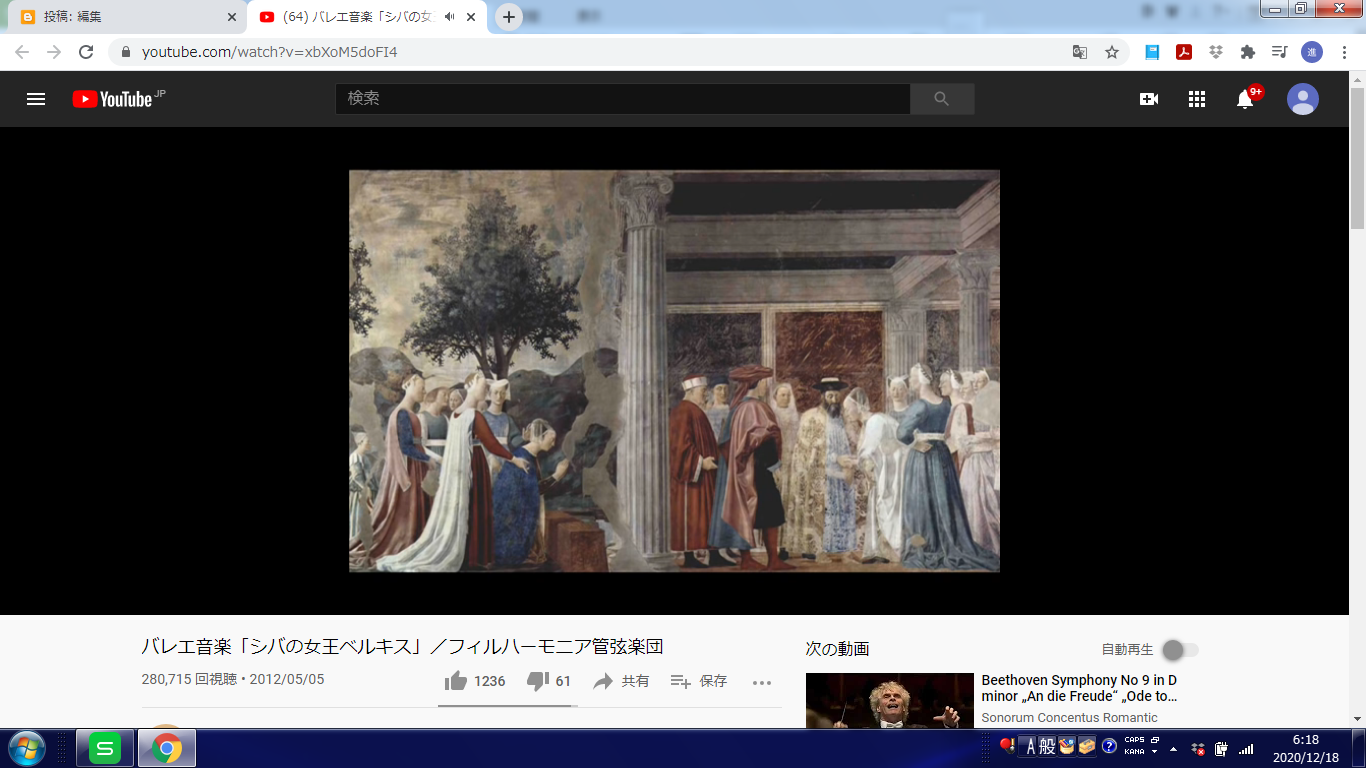Image resolution: width=1366 pixels, height=768 pixels.
Task: Close the 投稿: 編集 tab
Action: [232, 17]
